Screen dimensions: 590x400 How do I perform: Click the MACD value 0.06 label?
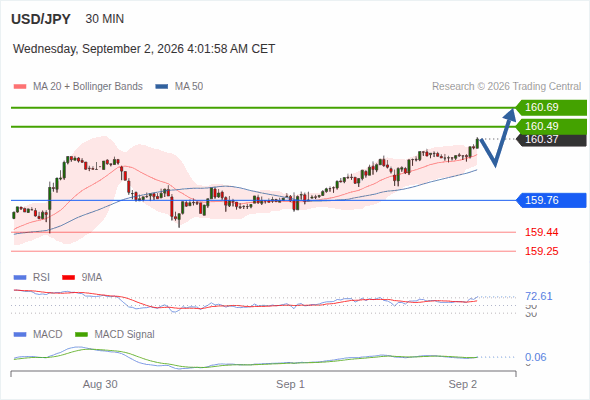(x=536, y=357)
